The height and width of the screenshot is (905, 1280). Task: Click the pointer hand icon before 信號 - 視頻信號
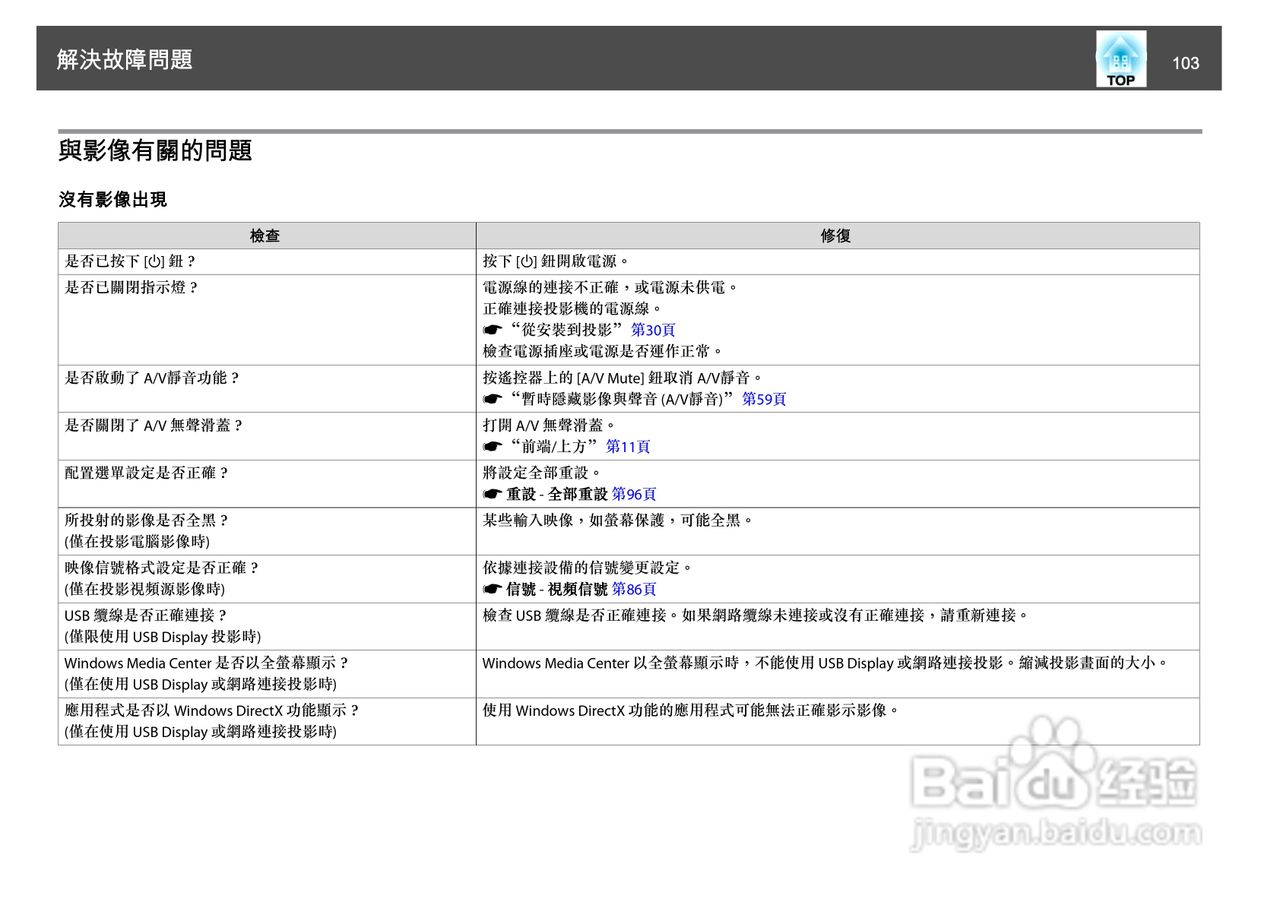491,589
